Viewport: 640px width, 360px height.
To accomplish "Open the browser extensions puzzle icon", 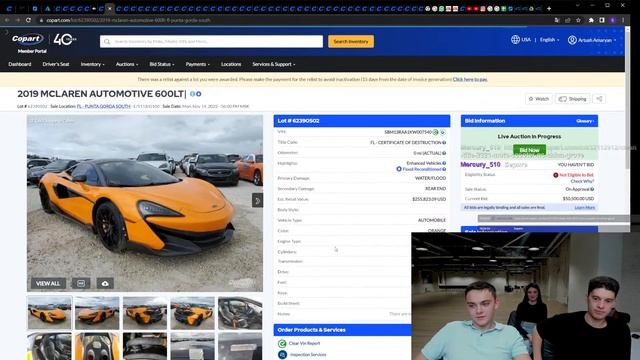I will pyautogui.click(x=591, y=20).
